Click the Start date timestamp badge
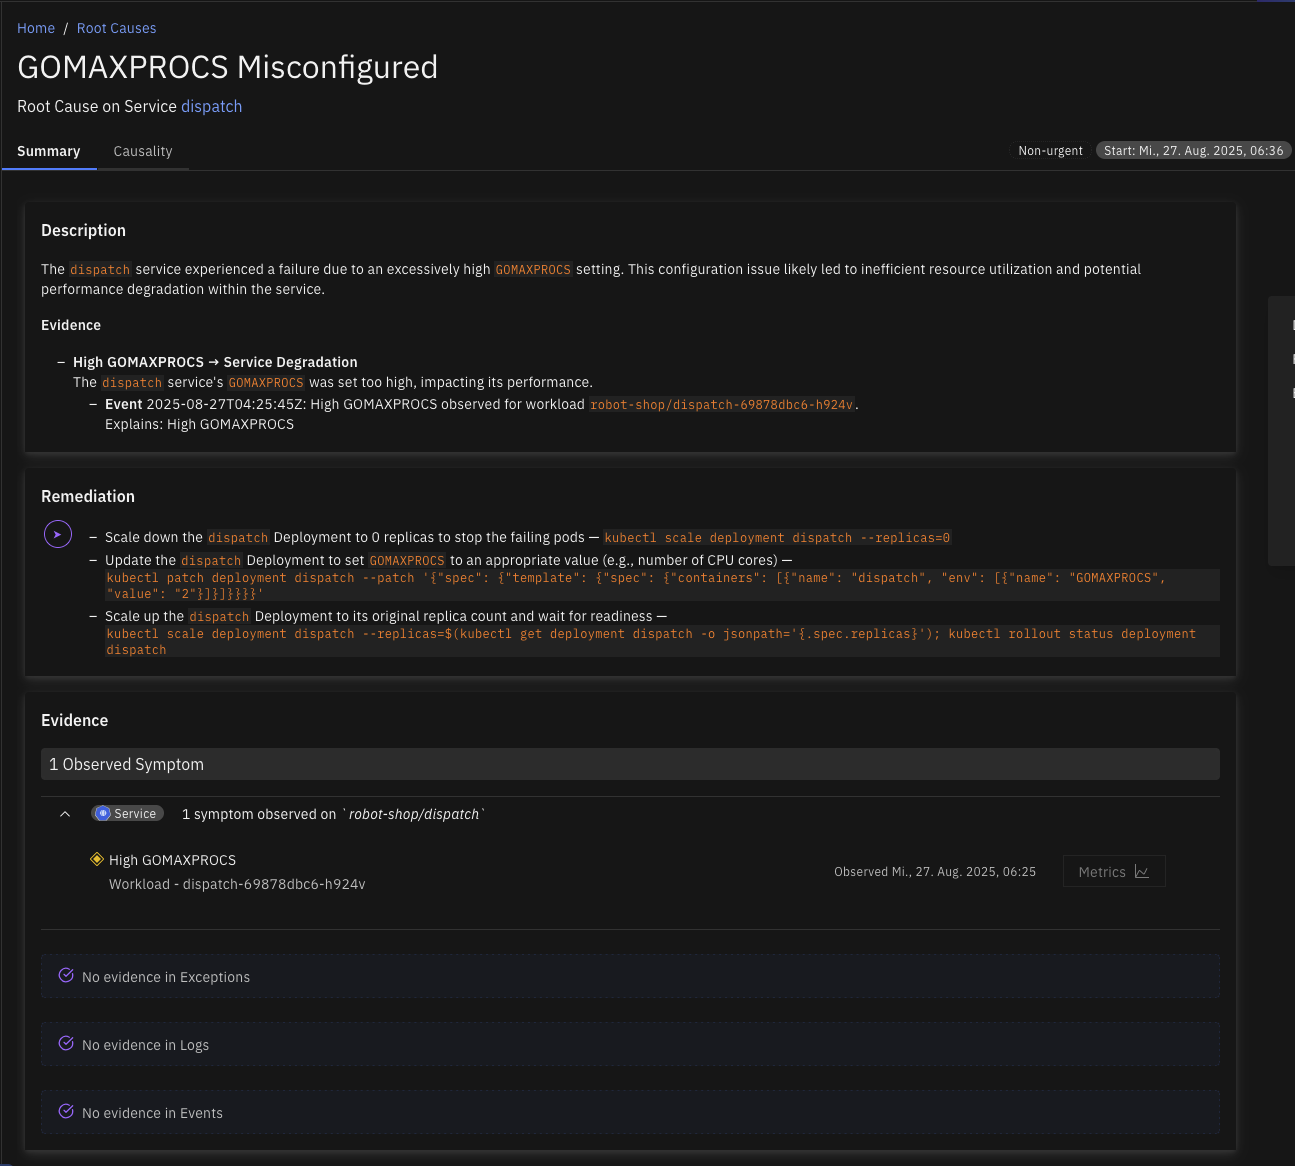This screenshot has width=1295, height=1166. tap(1193, 151)
